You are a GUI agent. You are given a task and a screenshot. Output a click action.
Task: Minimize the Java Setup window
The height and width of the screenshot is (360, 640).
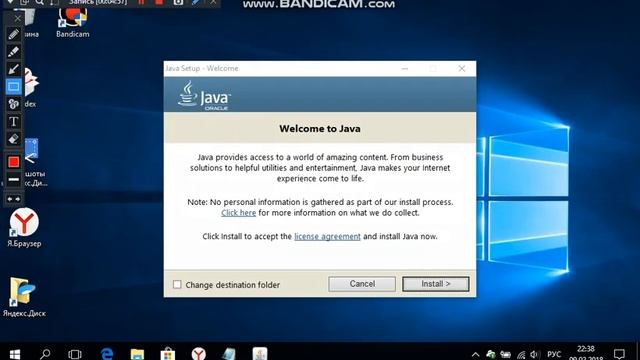click(x=404, y=69)
